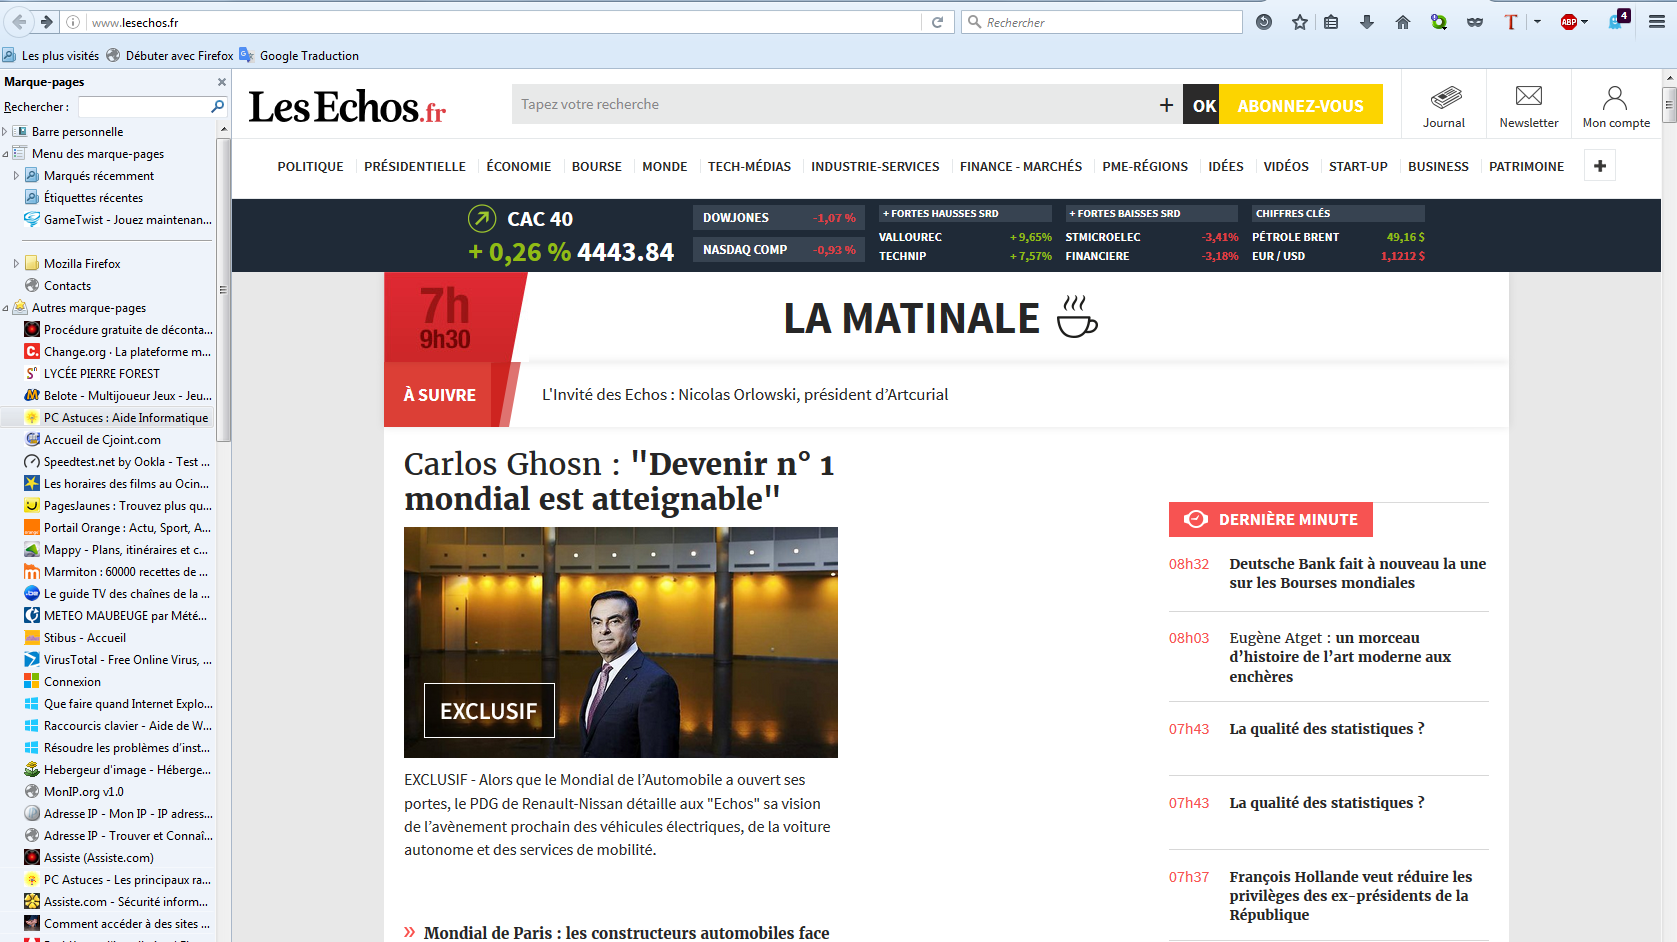Screen dimensions: 1677x942
Task: Click the green circular extension icon
Action: [1439, 22]
